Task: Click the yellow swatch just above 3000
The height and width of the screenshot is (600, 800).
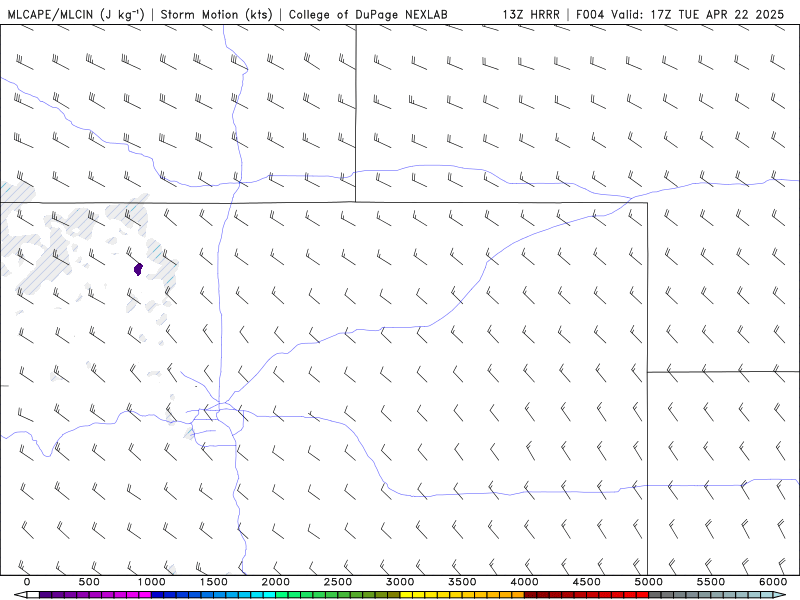Action: click(x=406, y=594)
